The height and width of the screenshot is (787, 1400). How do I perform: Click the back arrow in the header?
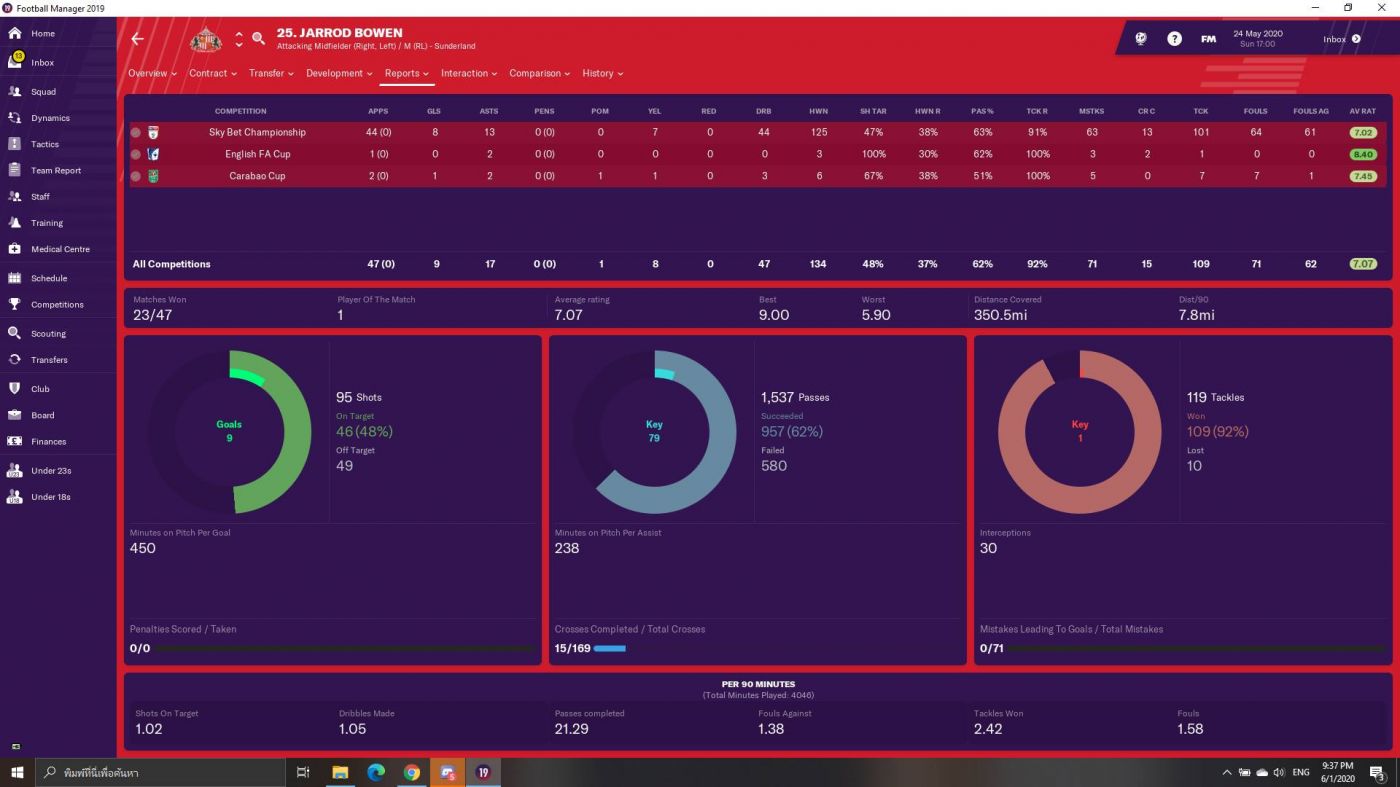click(x=138, y=39)
